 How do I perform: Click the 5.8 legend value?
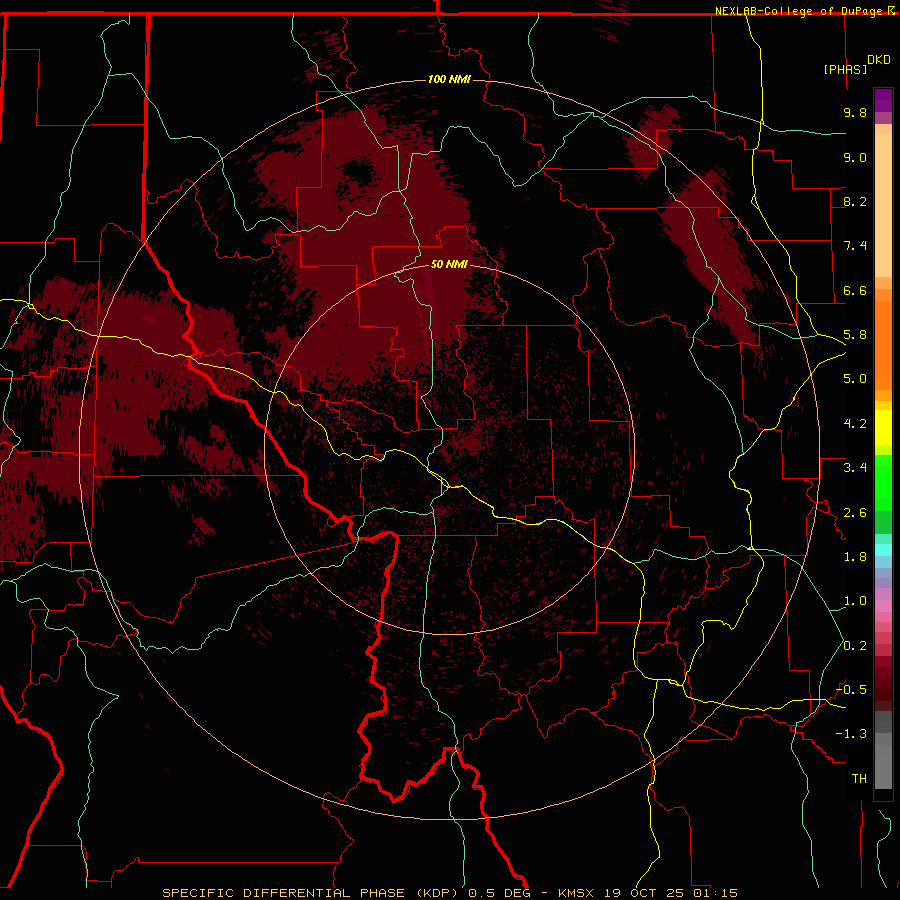click(855, 335)
